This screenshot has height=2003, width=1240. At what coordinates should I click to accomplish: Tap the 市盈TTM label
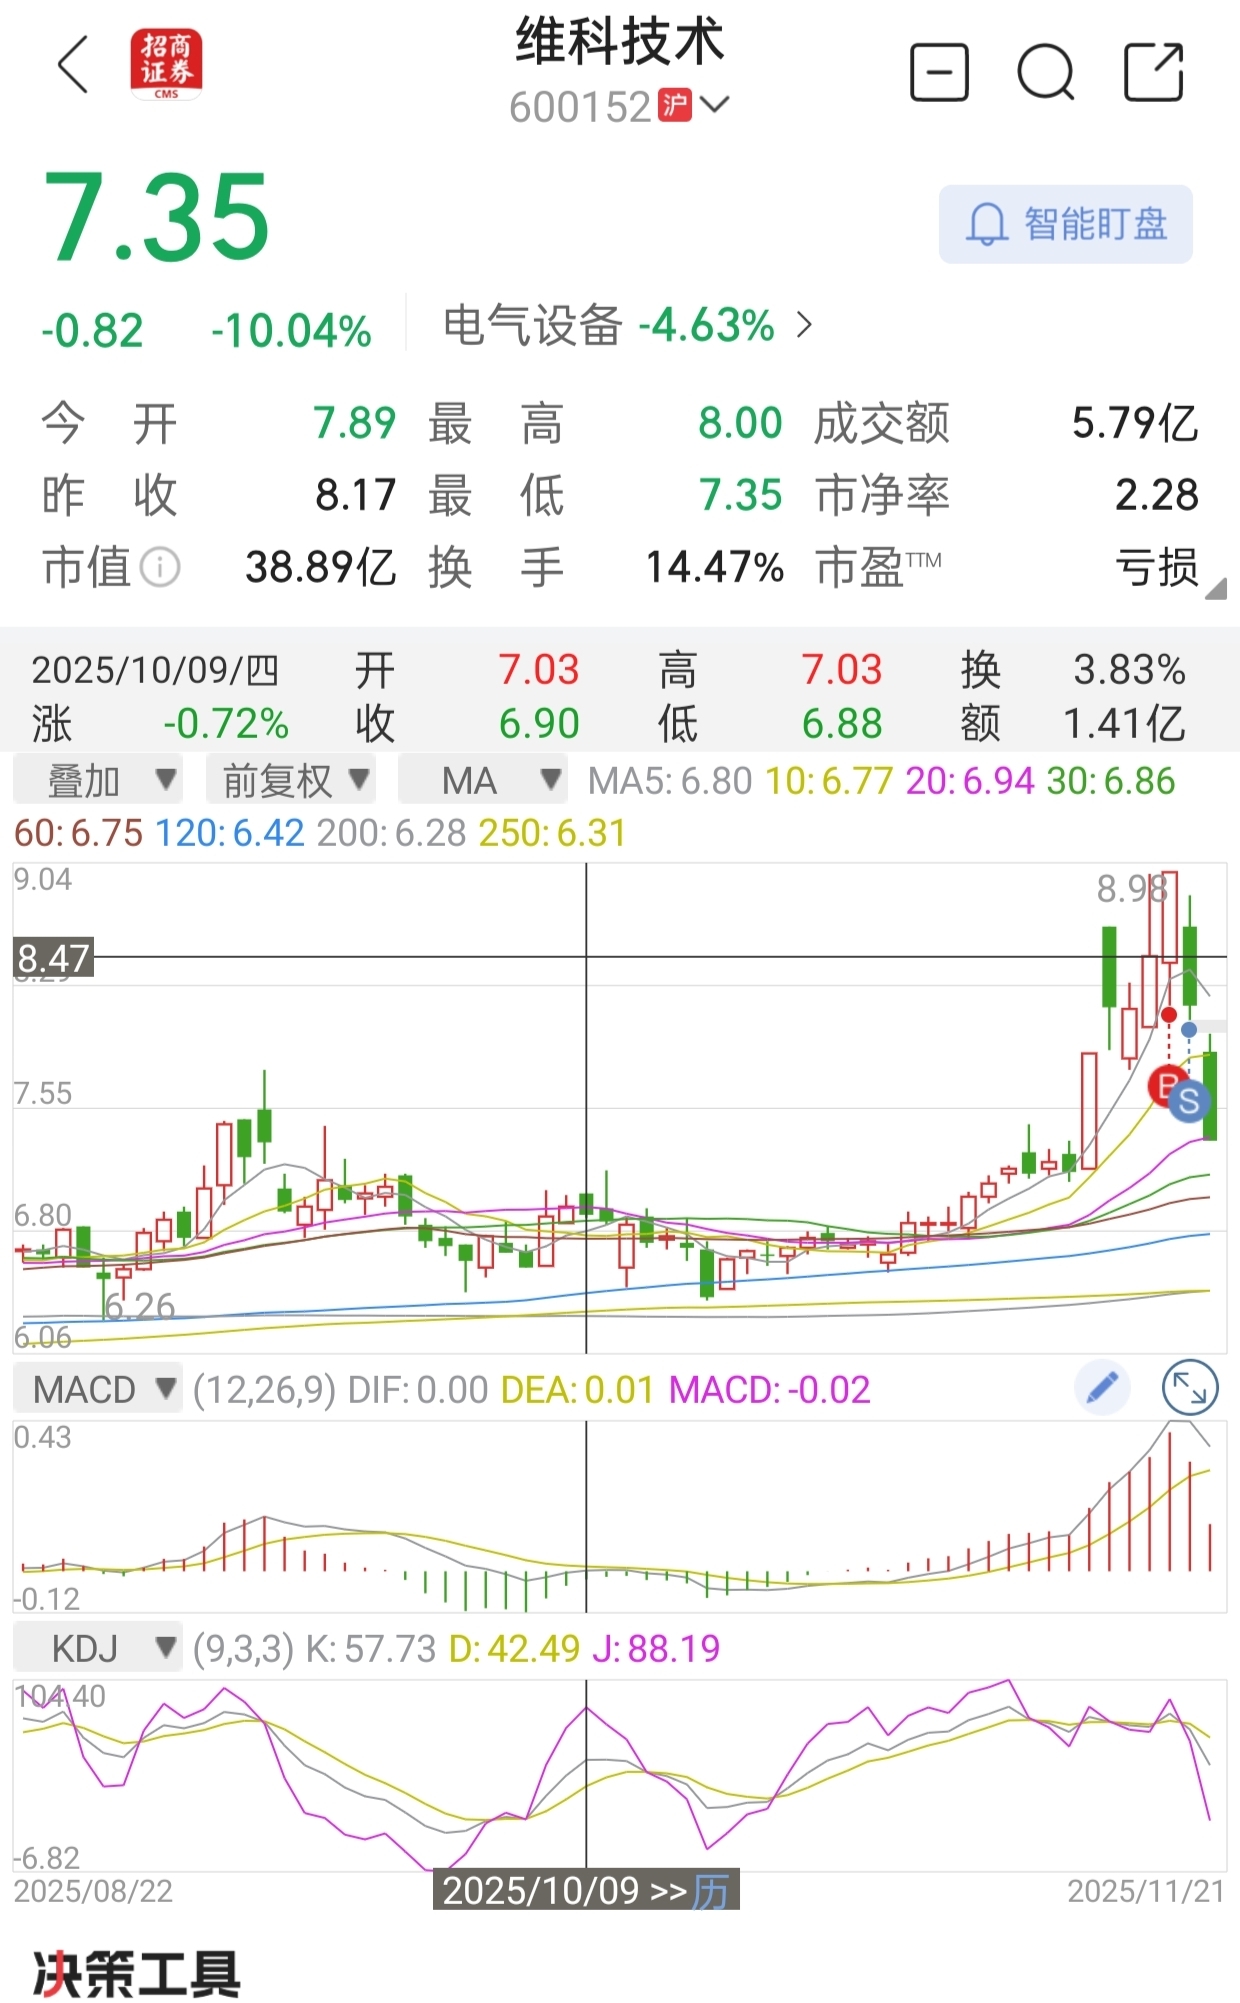[879, 567]
